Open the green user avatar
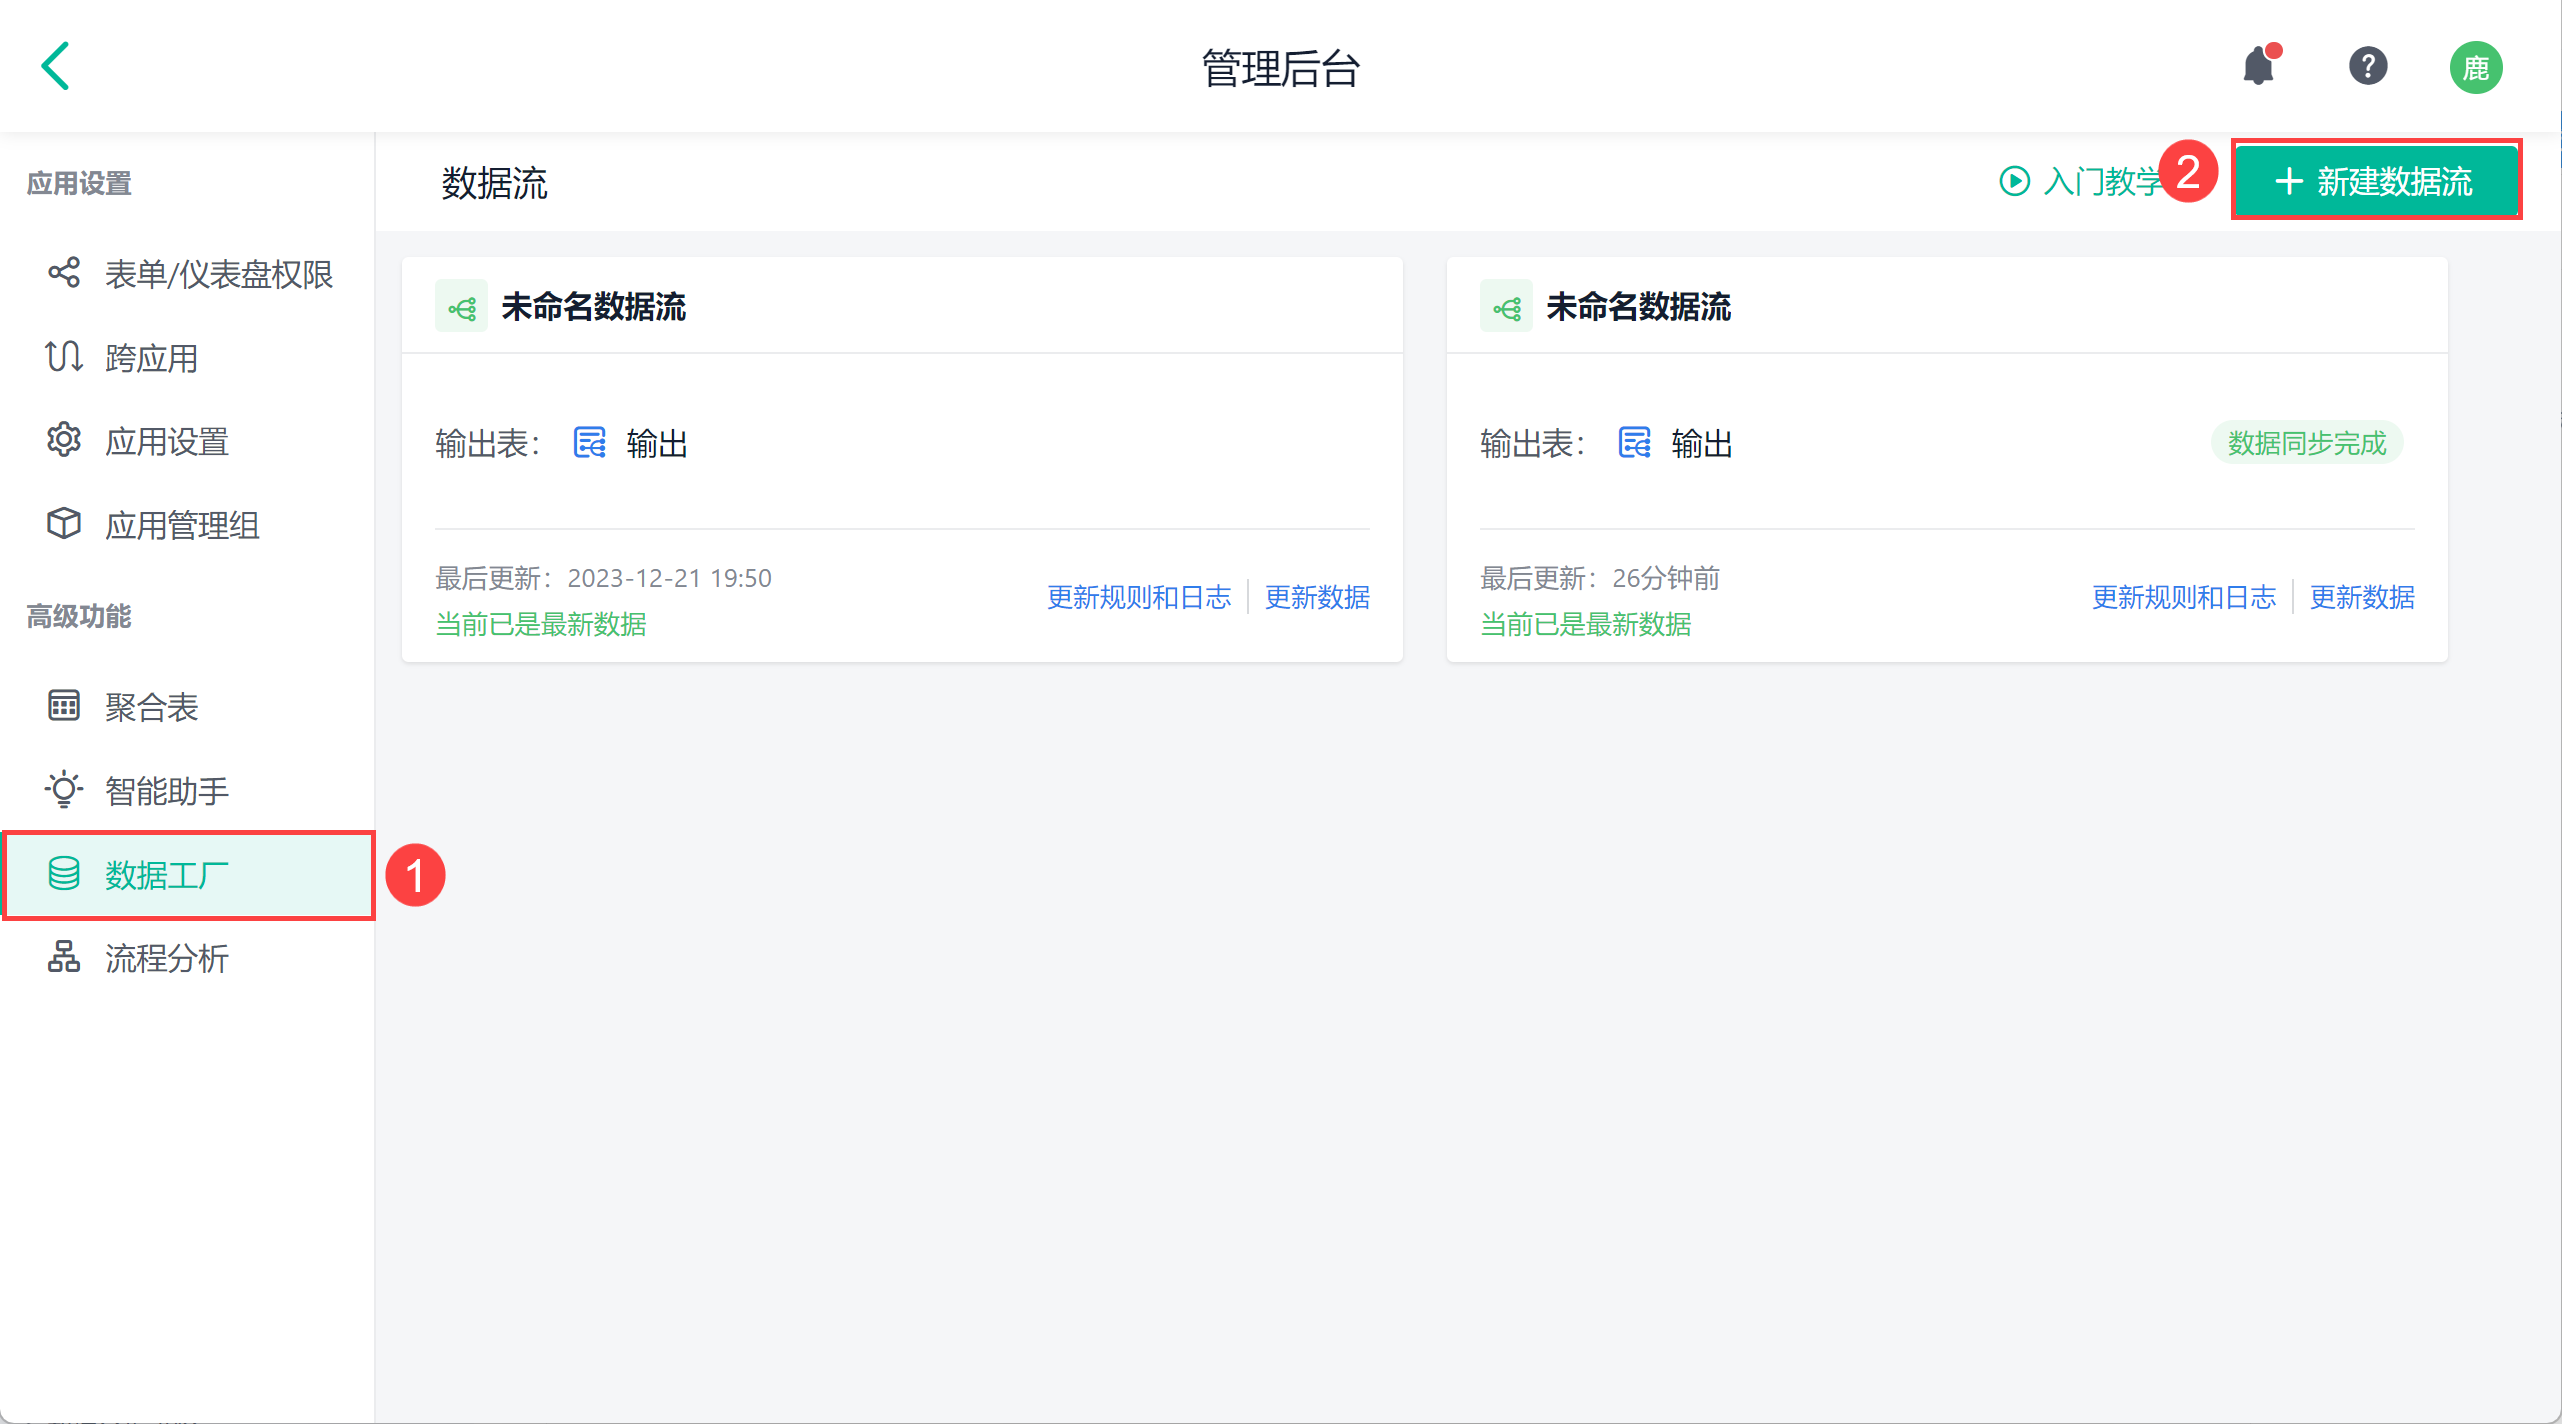The width and height of the screenshot is (2562, 1424). tap(2475, 68)
